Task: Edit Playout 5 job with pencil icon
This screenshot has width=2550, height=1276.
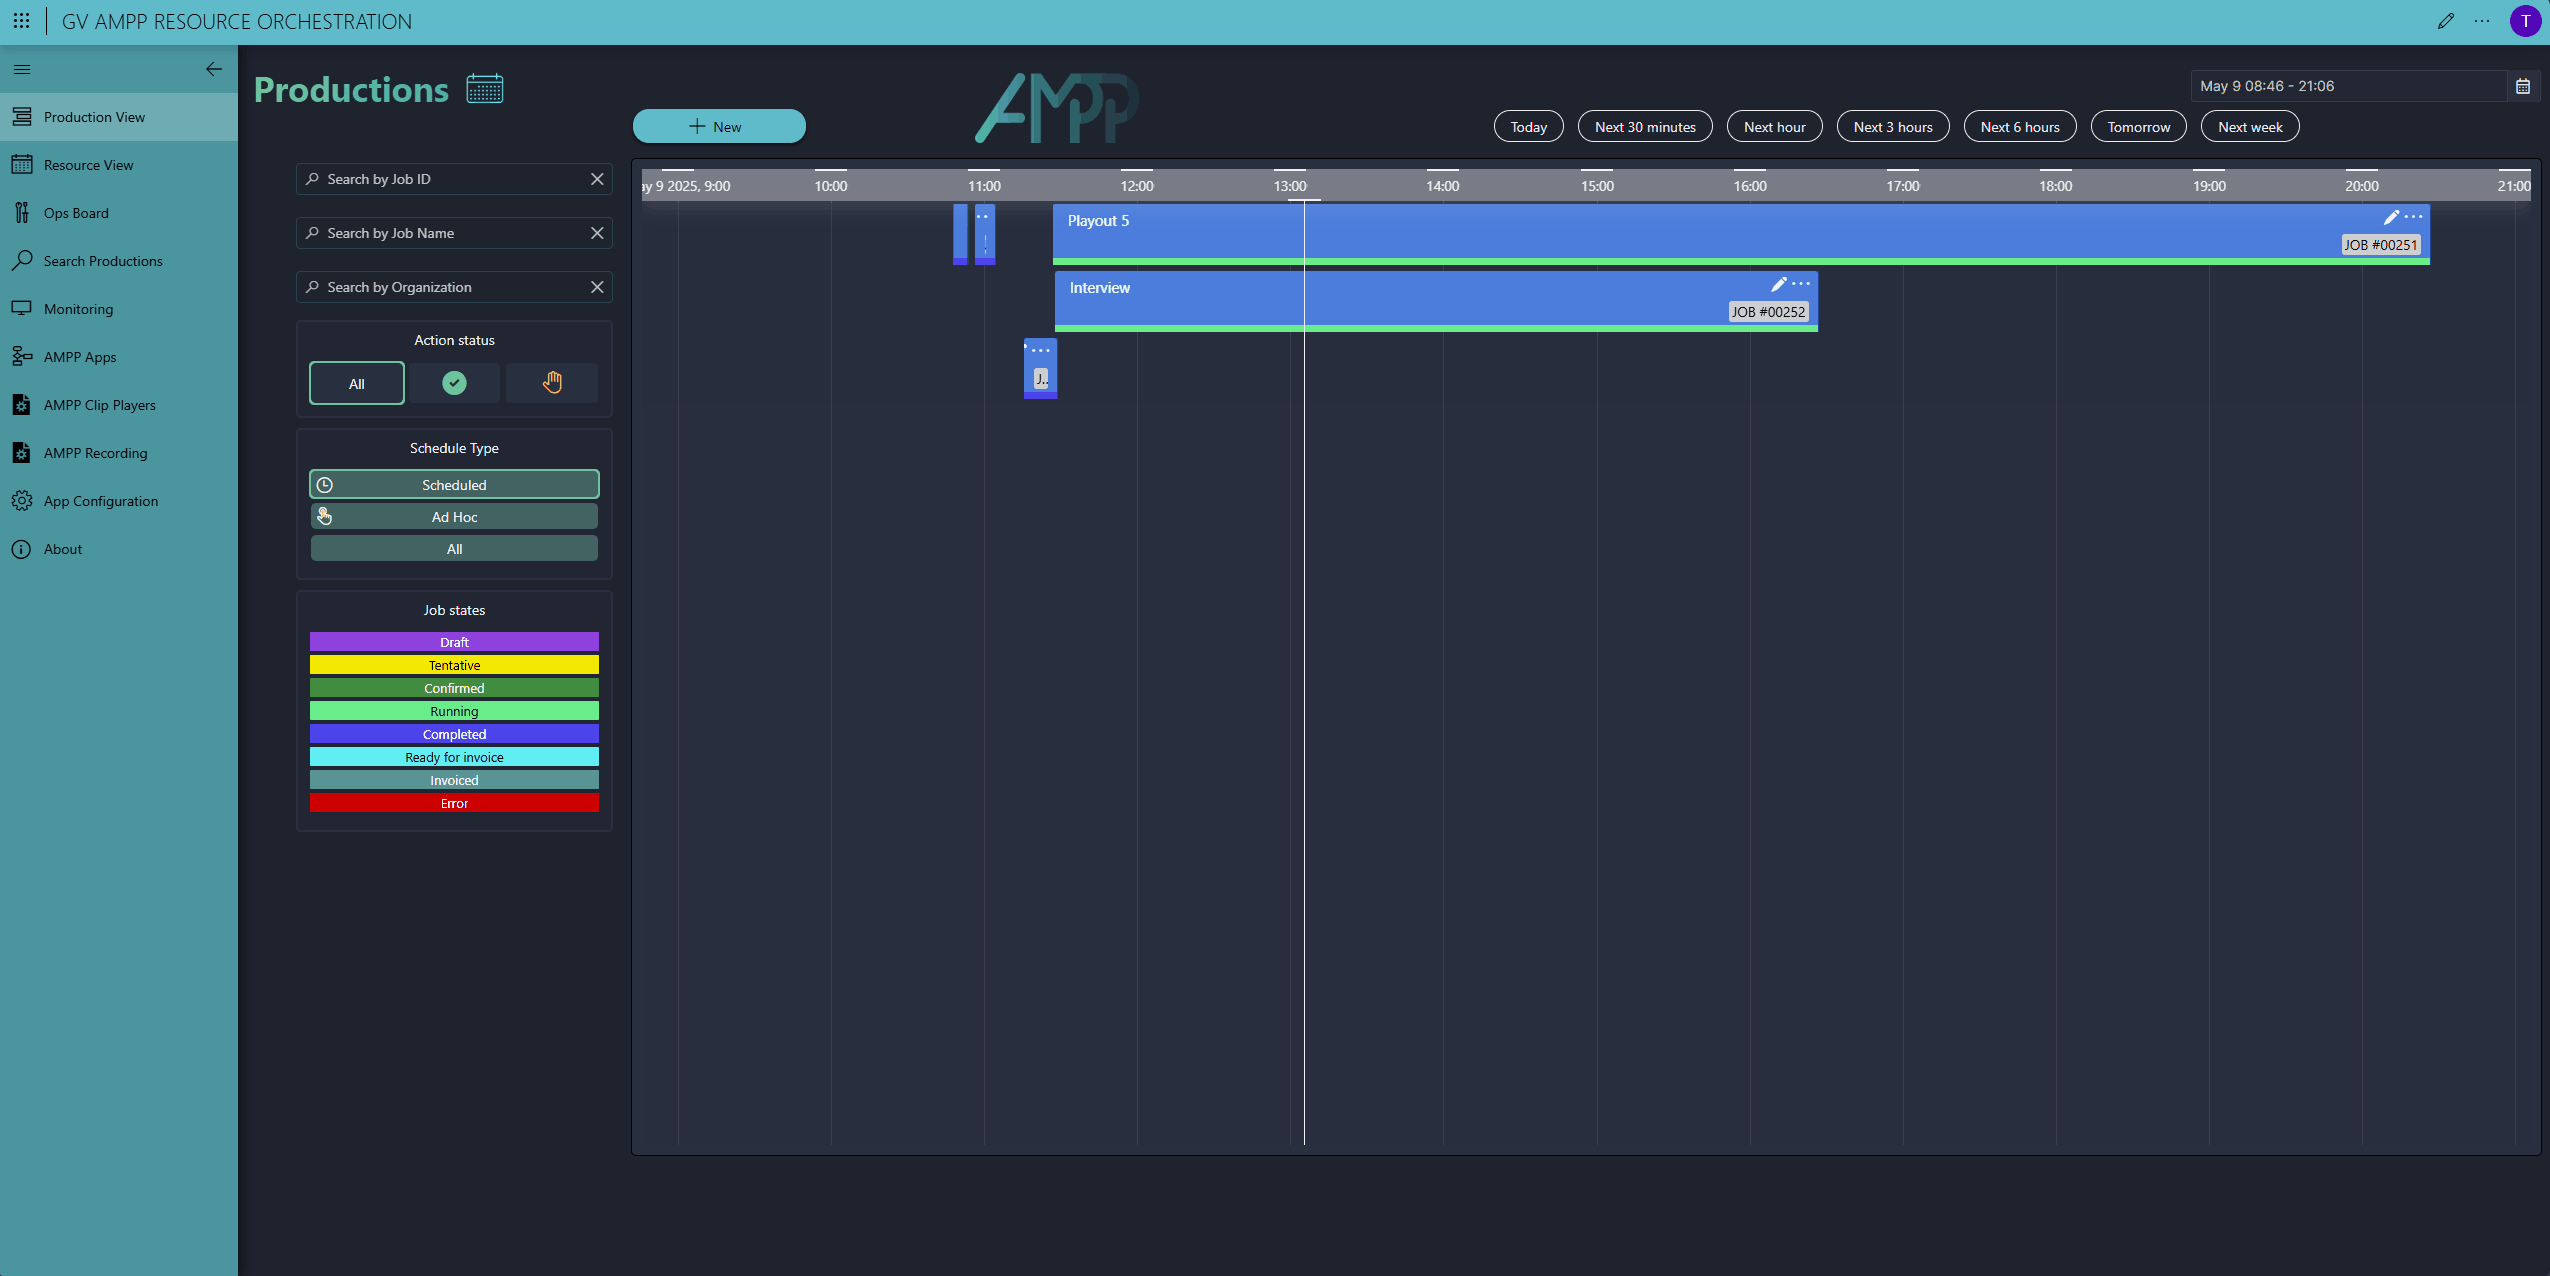Action: tap(2391, 217)
